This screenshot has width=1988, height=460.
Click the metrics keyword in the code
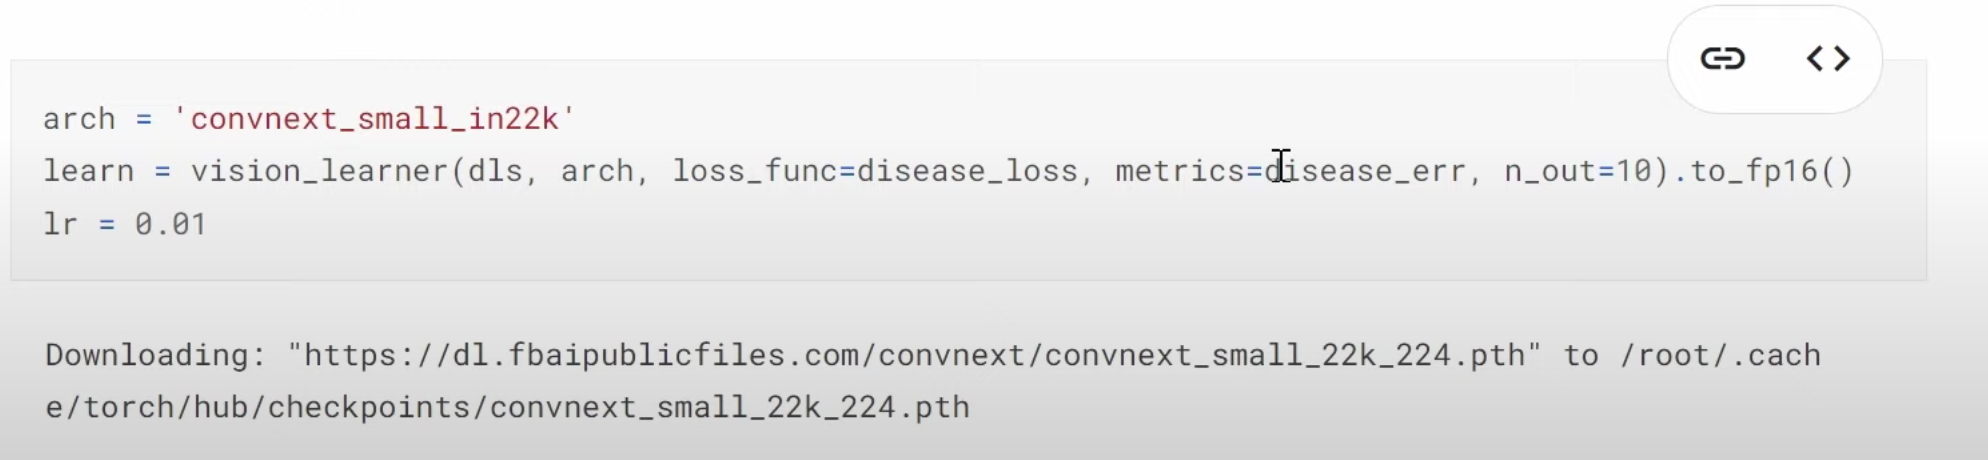click(1180, 171)
